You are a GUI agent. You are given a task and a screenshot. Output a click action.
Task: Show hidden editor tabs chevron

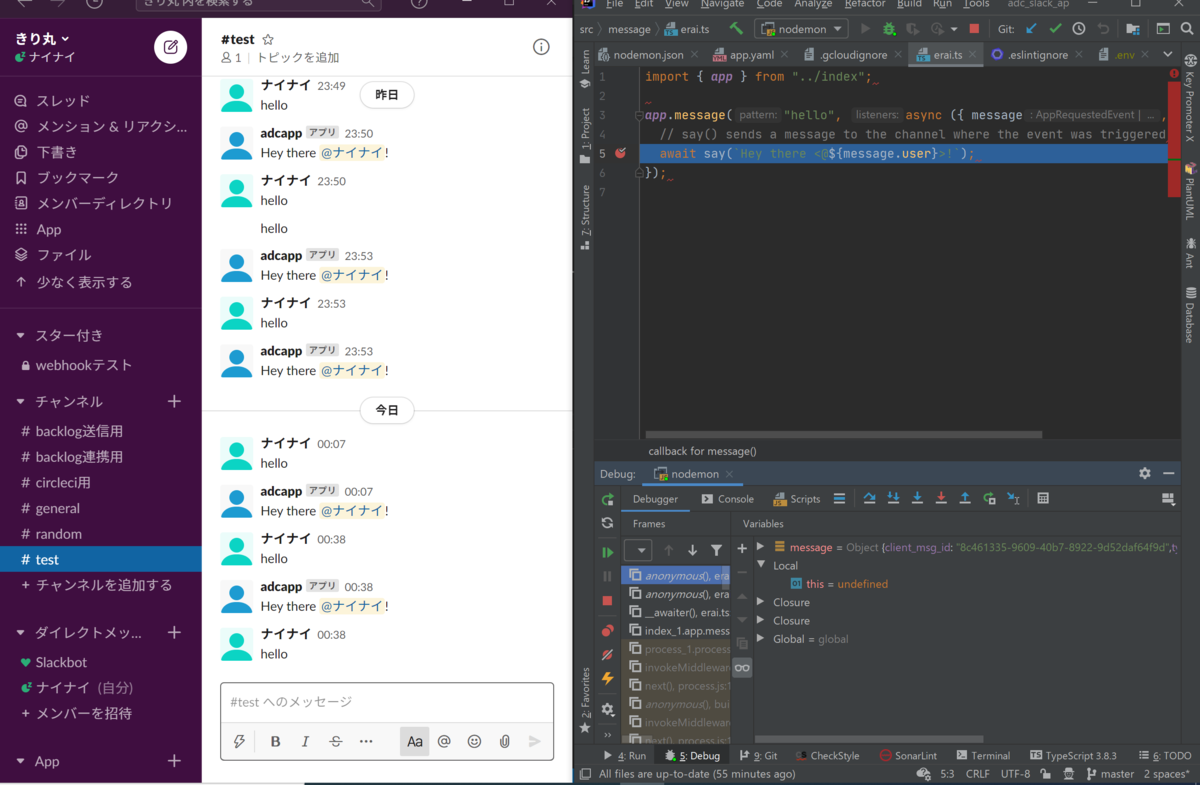point(1167,54)
